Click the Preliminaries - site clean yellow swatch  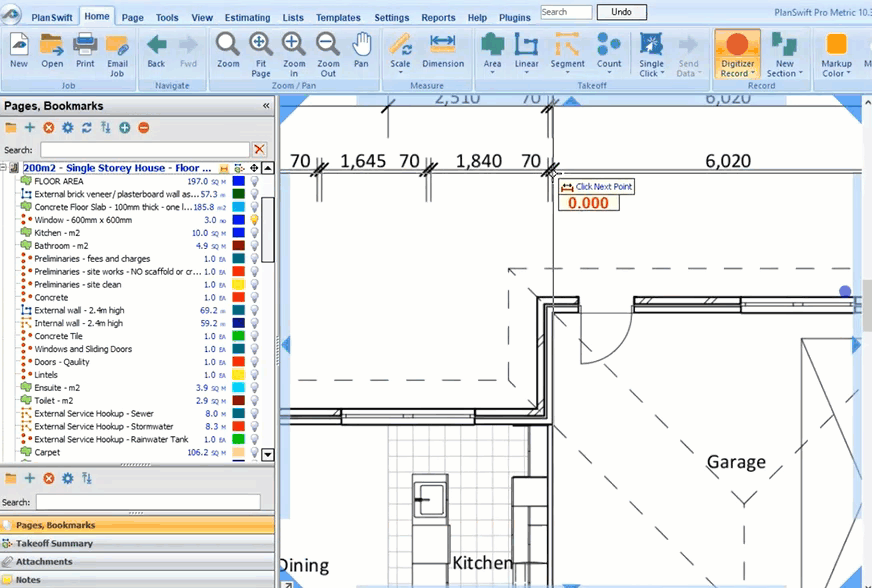[239, 284]
